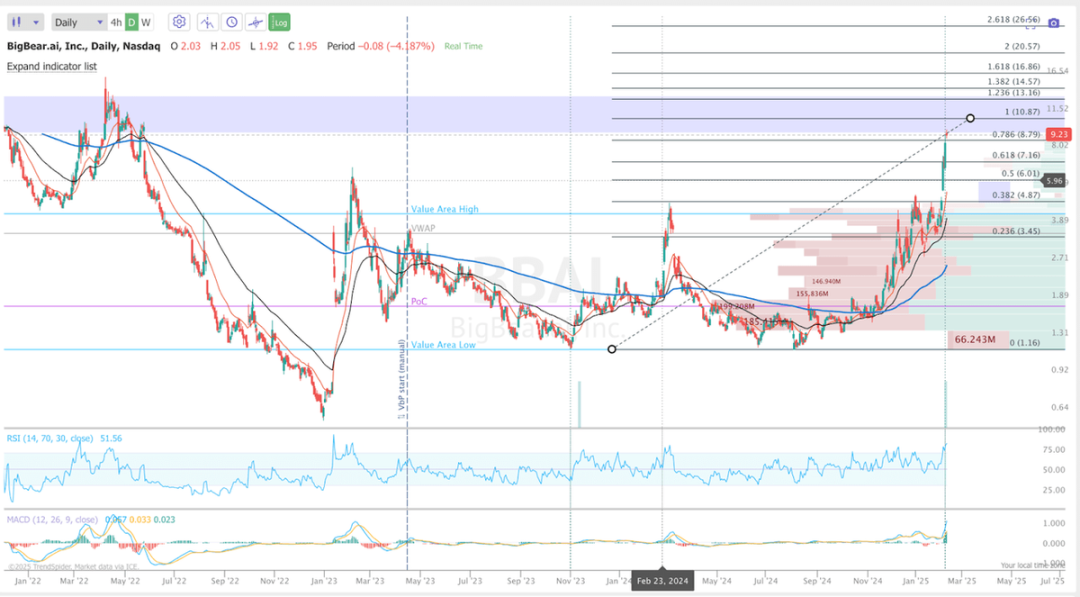Click the Jan '23 time axis label
The image size is (1080, 597).
(x=324, y=580)
